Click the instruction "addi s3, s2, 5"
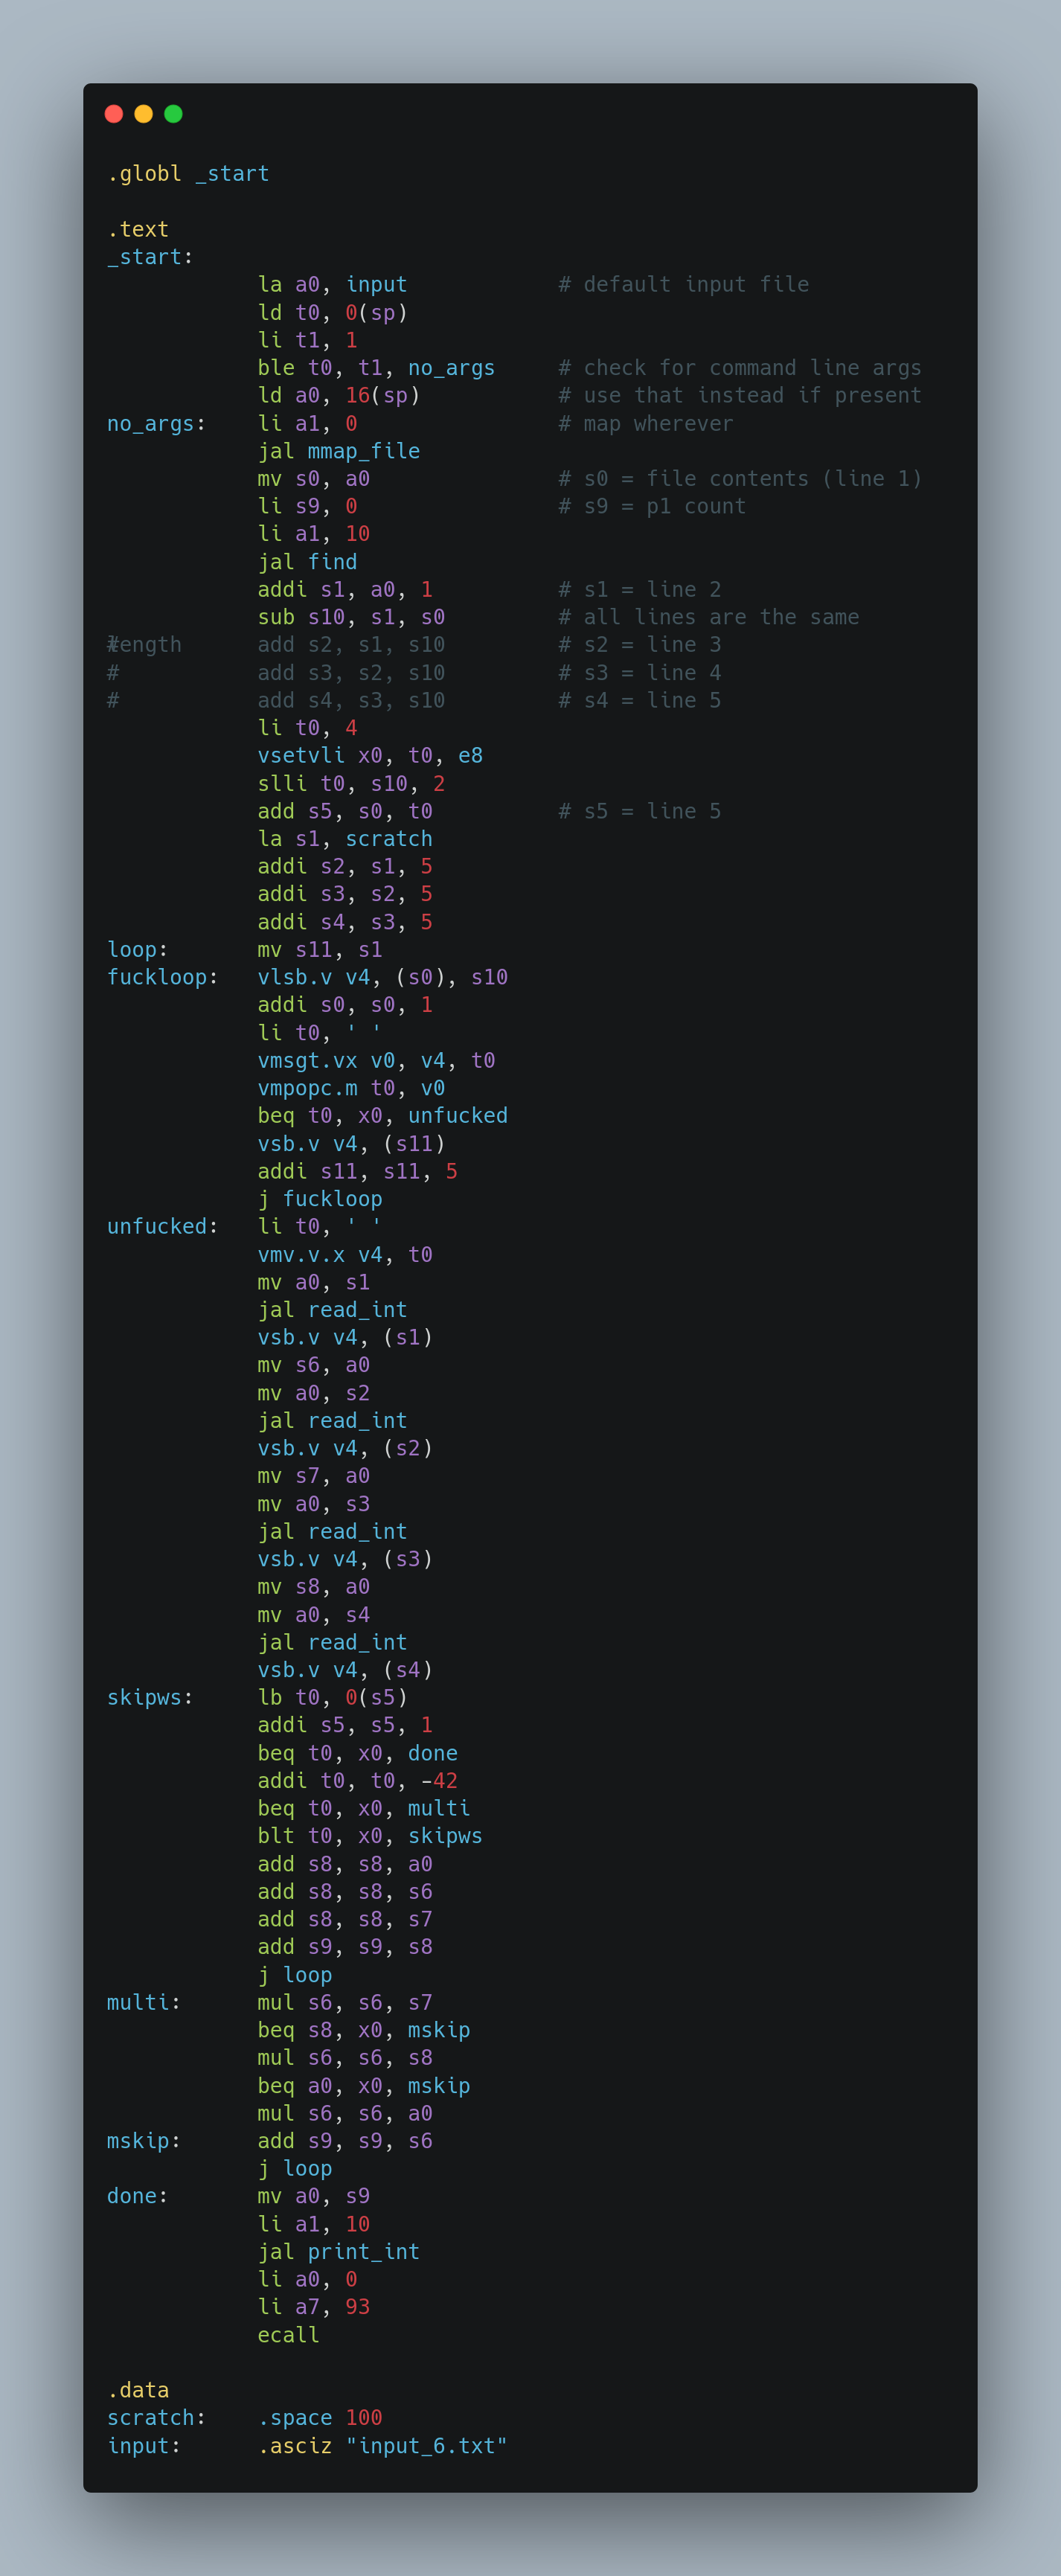This screenshot has width=1061, height=2576. point(345,894)
